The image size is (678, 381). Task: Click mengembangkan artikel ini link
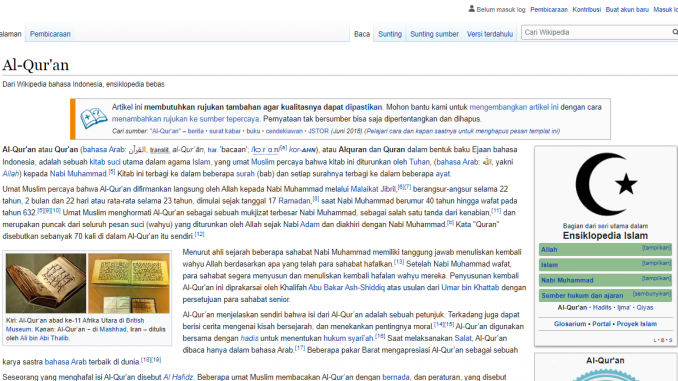[x=514, y=107]
